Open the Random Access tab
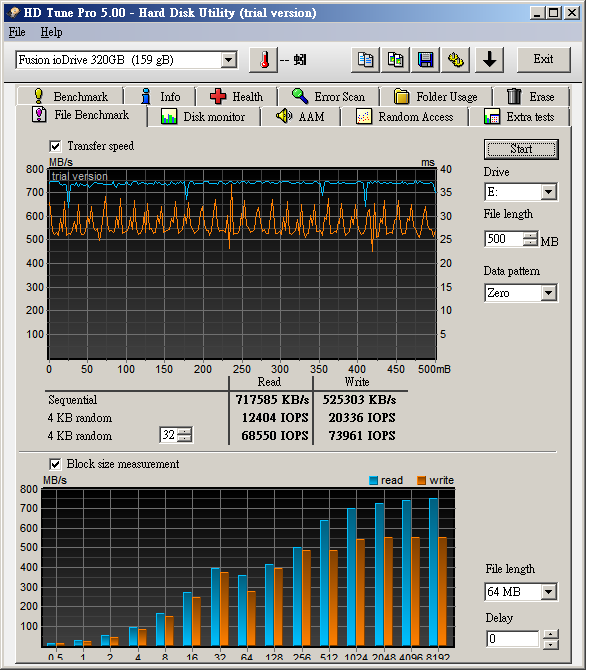The width and height of the screenshot is (614, 670). (x=405, y=117)
